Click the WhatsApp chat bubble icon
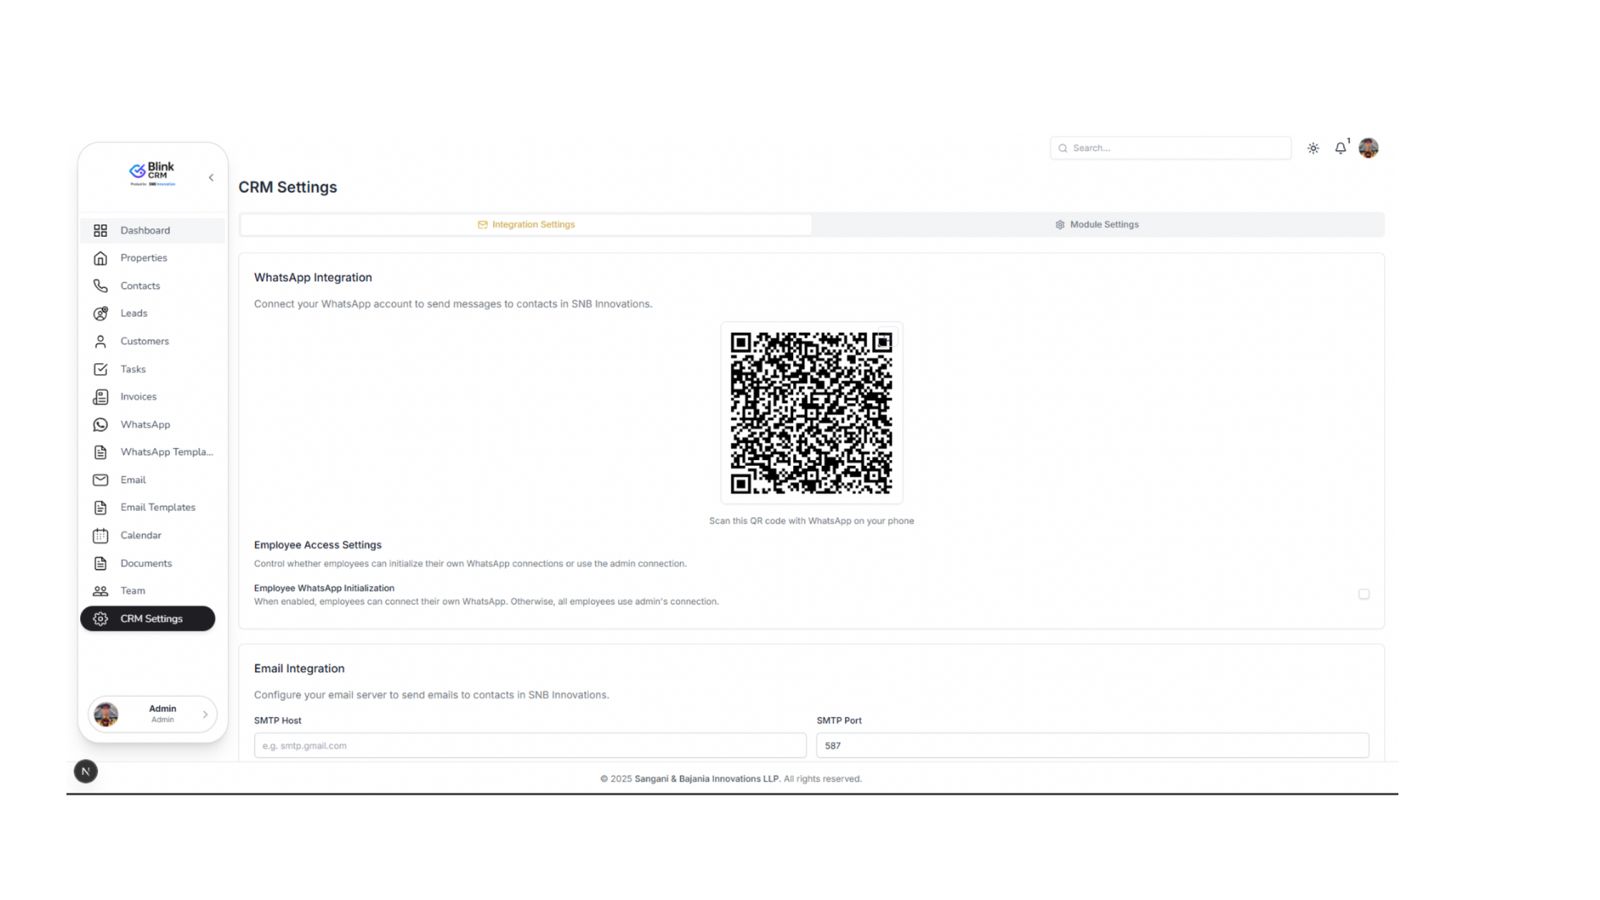This screenshot has width=1600, height=900. [100, 425]
